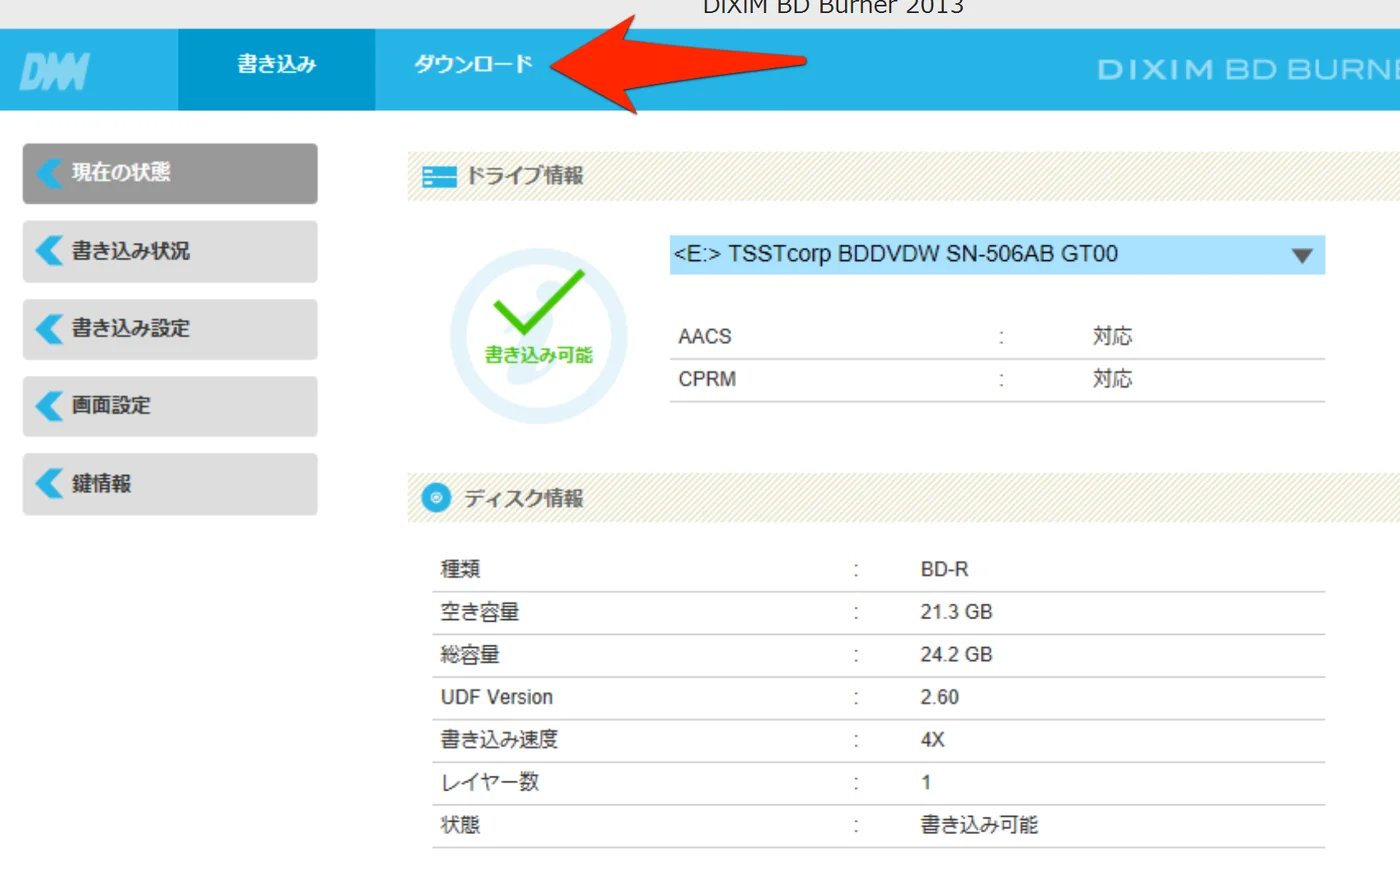
Task: Click the UDF Version row label
Action: click(497, 697)
